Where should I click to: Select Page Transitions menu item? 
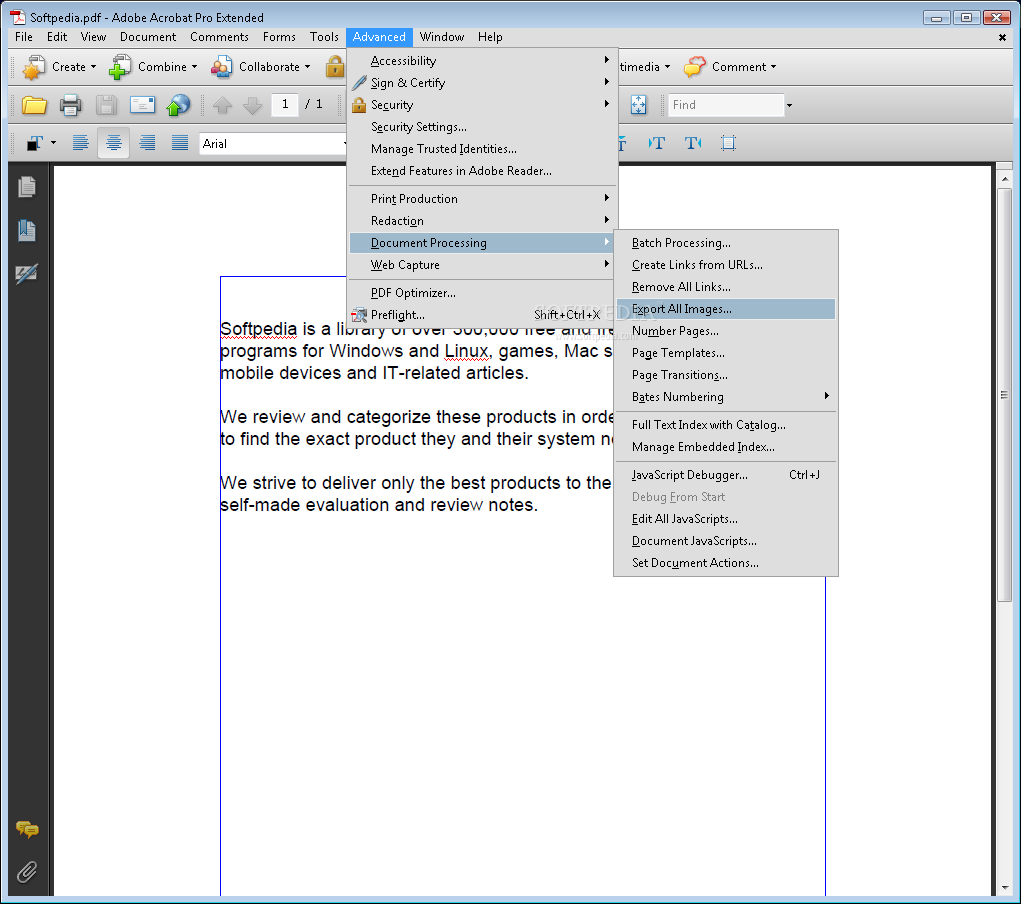[x=725, y=374]
